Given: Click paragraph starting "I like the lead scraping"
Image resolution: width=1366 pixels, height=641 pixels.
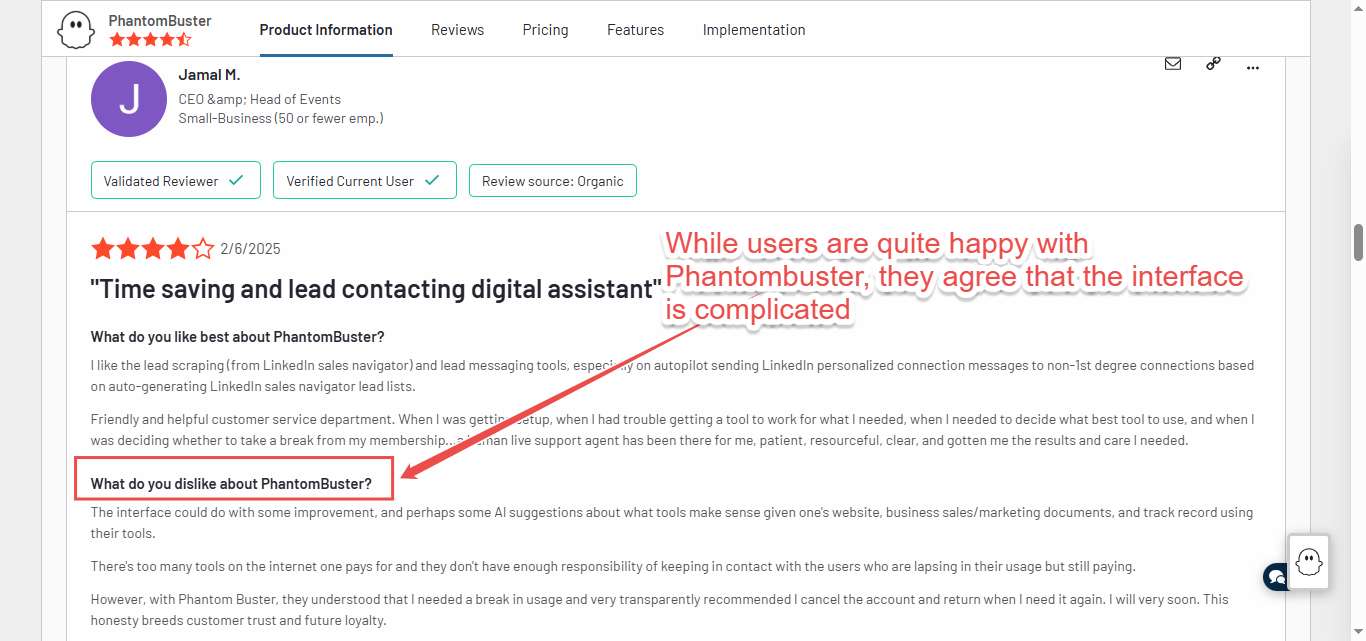Looking at the screenshot, I should (672, 376).
